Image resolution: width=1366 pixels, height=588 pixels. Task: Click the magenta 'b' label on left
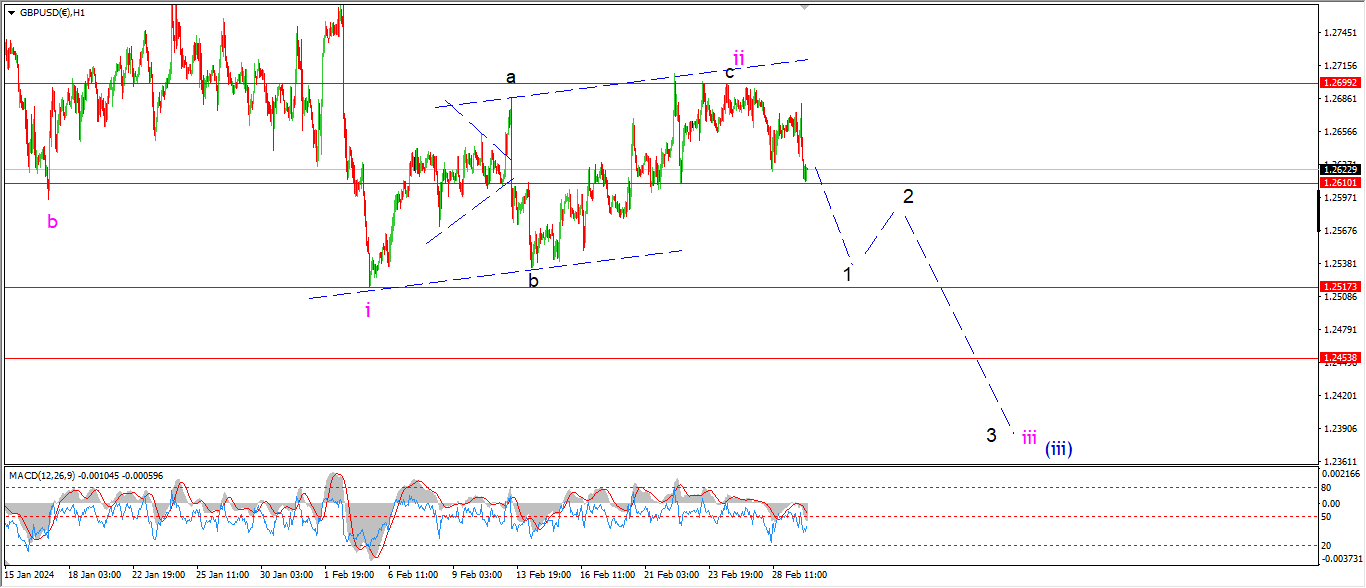click(x=52, y=222)
